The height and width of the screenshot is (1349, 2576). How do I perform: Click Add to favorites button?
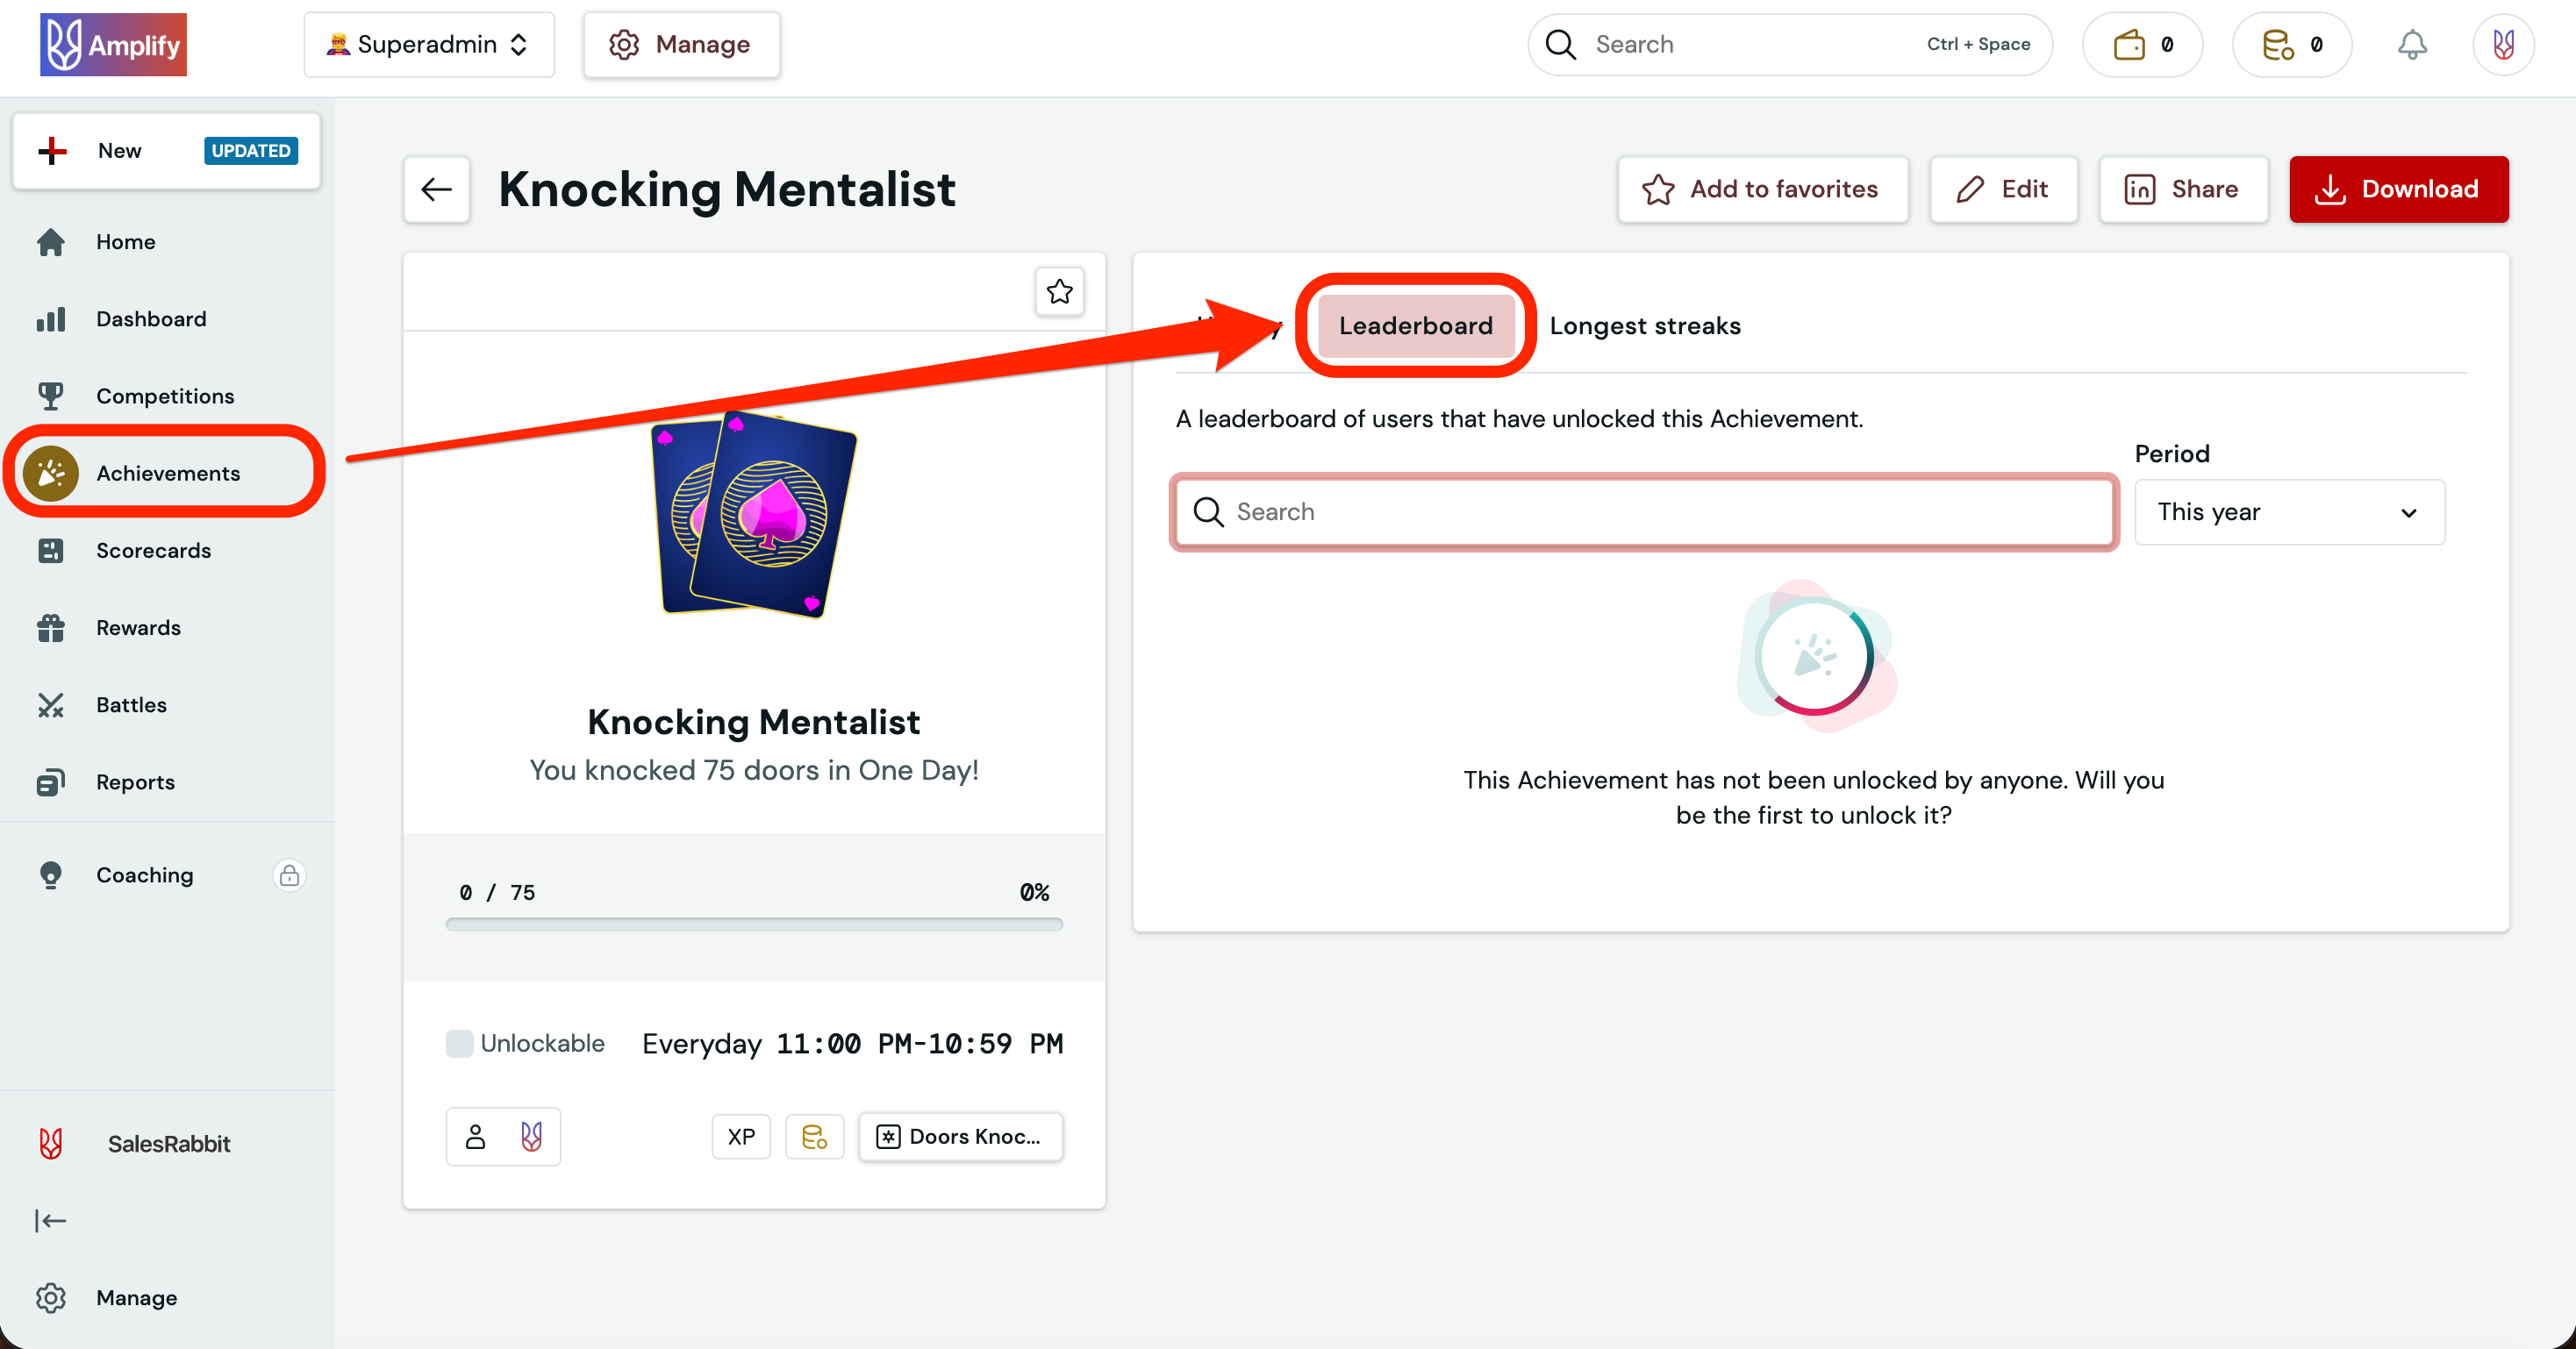pyautogui.click(x=1762, y=189)
